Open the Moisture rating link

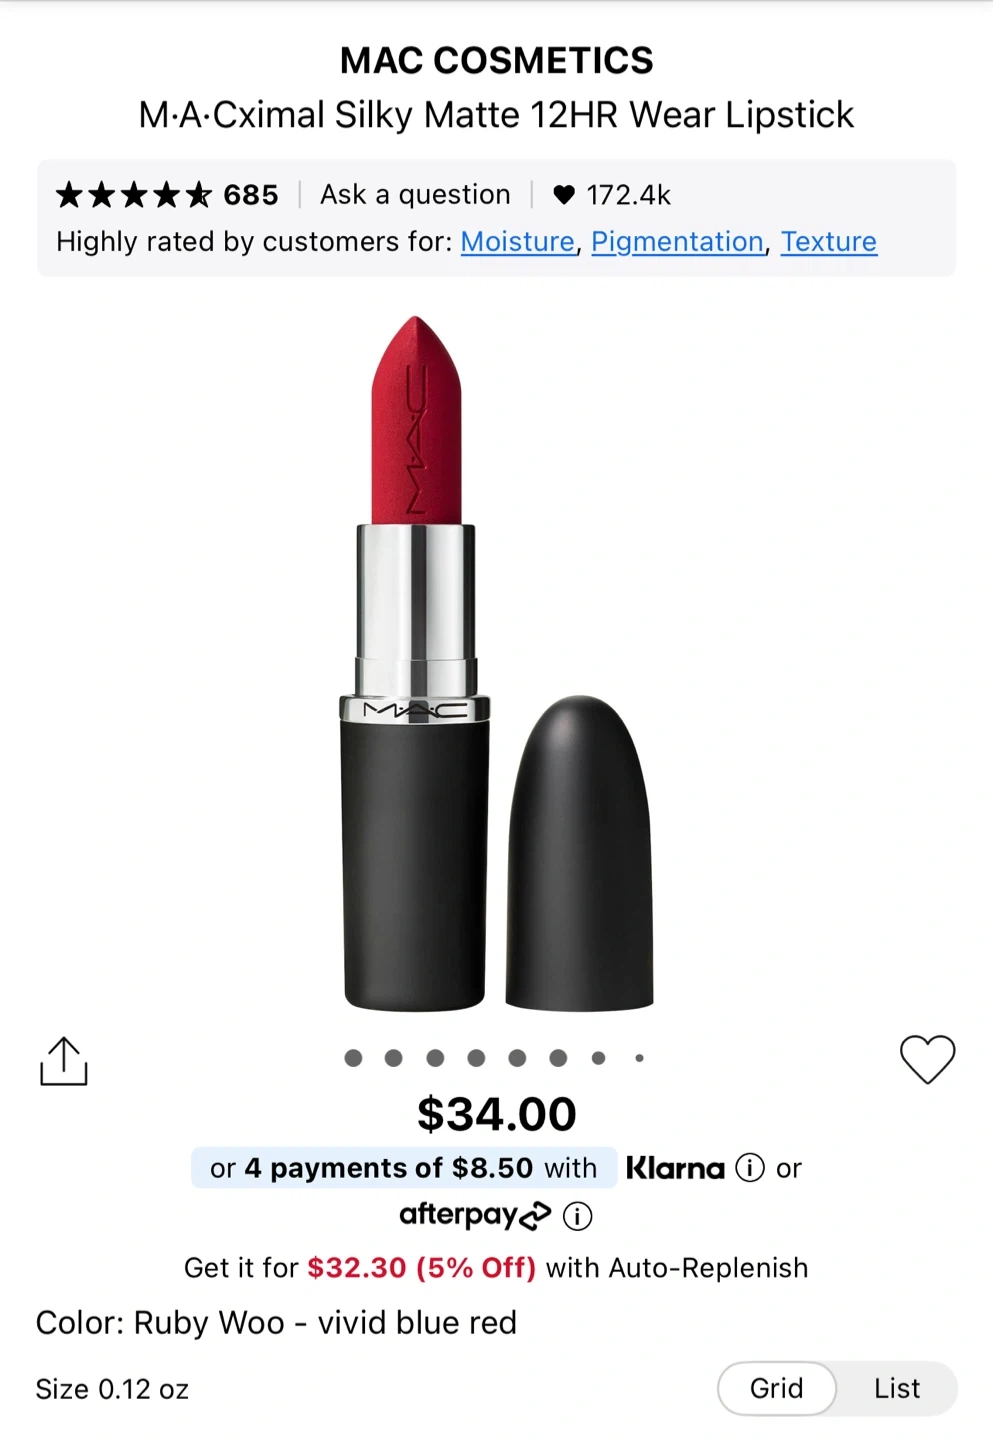click(517, 242)
